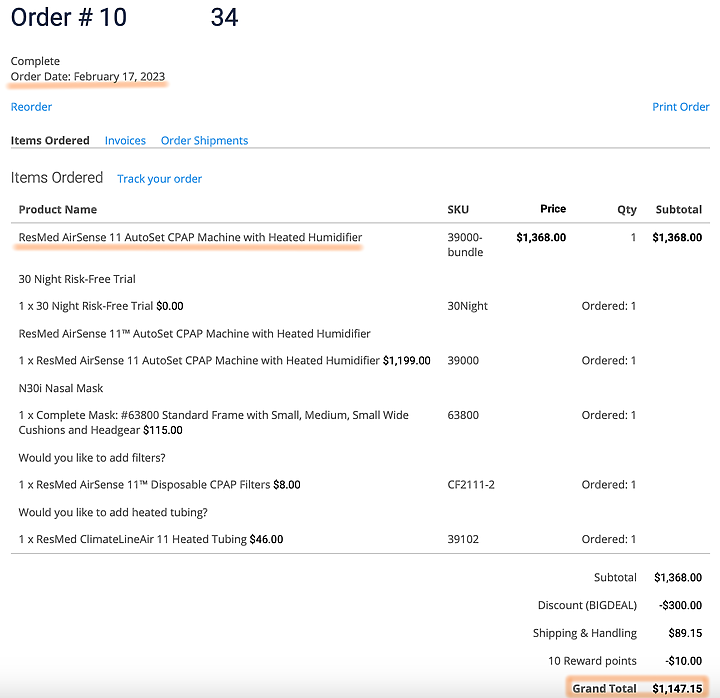Click the 39000 SKU value

(x=463, y=360)
